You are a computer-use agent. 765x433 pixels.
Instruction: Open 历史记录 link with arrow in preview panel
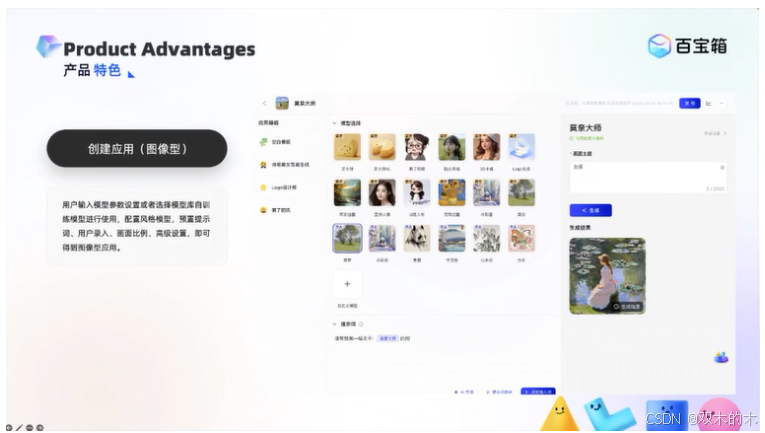click(x=715, y=134)
